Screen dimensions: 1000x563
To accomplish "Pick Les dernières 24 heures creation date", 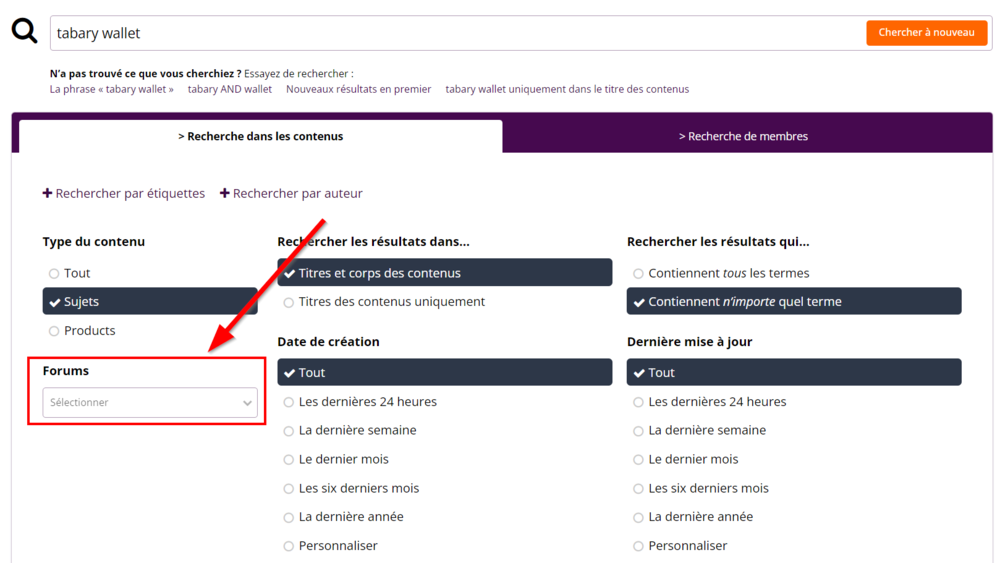I will (x=289, y=402).
